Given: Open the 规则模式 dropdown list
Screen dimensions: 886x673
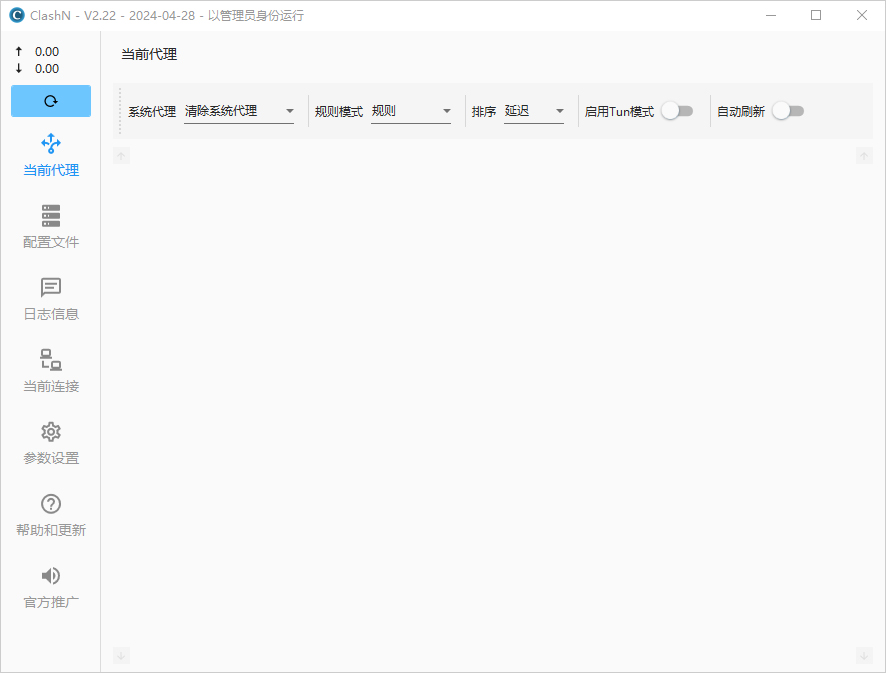Looking at the screenshot, I should 411,111.
